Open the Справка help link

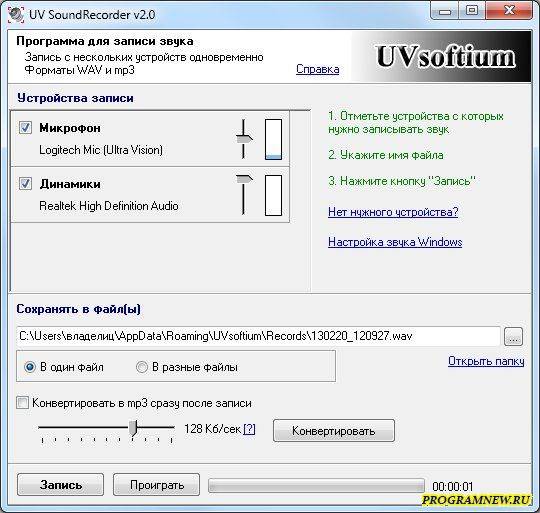[318, 69]
